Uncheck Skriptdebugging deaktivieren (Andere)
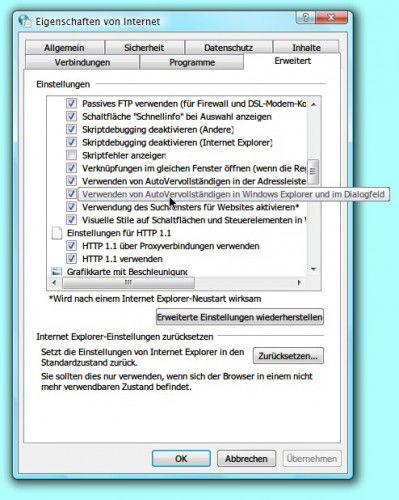This screenshot has height=500, width=399. point(71,129)
